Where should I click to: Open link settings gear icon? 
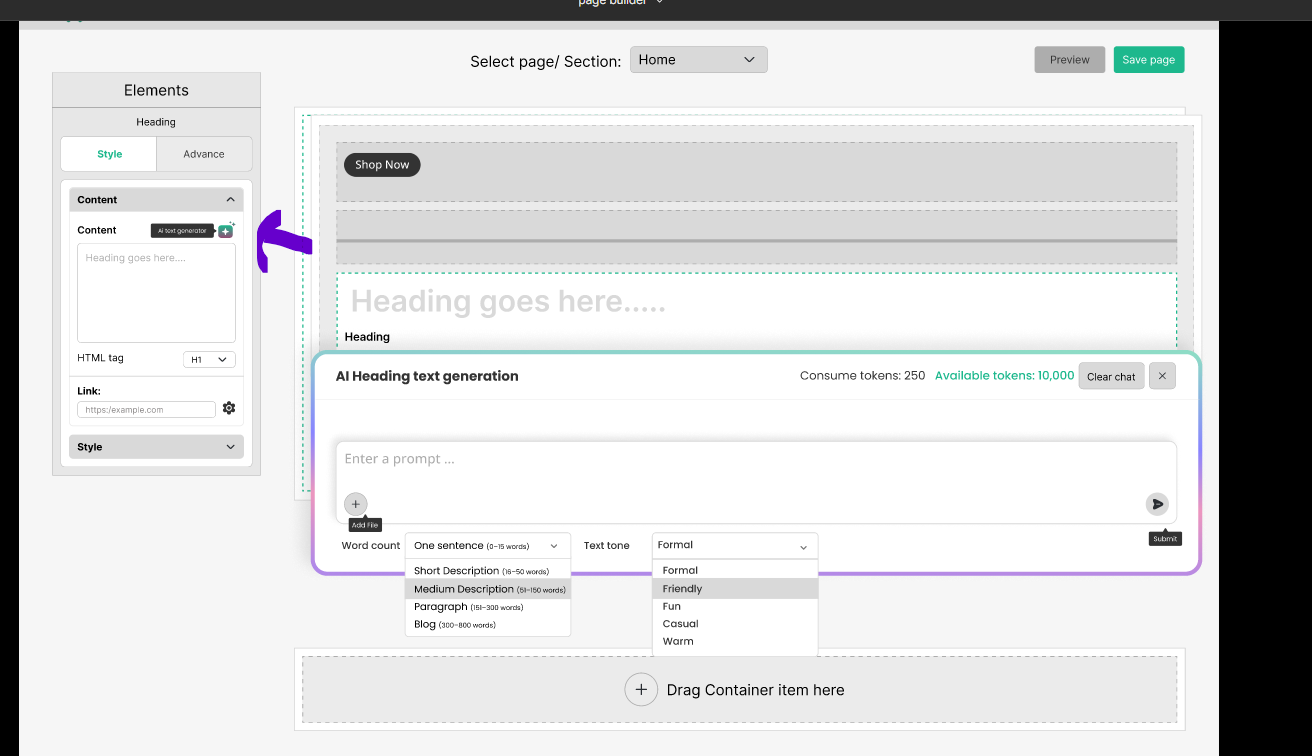tap(229, 408)
